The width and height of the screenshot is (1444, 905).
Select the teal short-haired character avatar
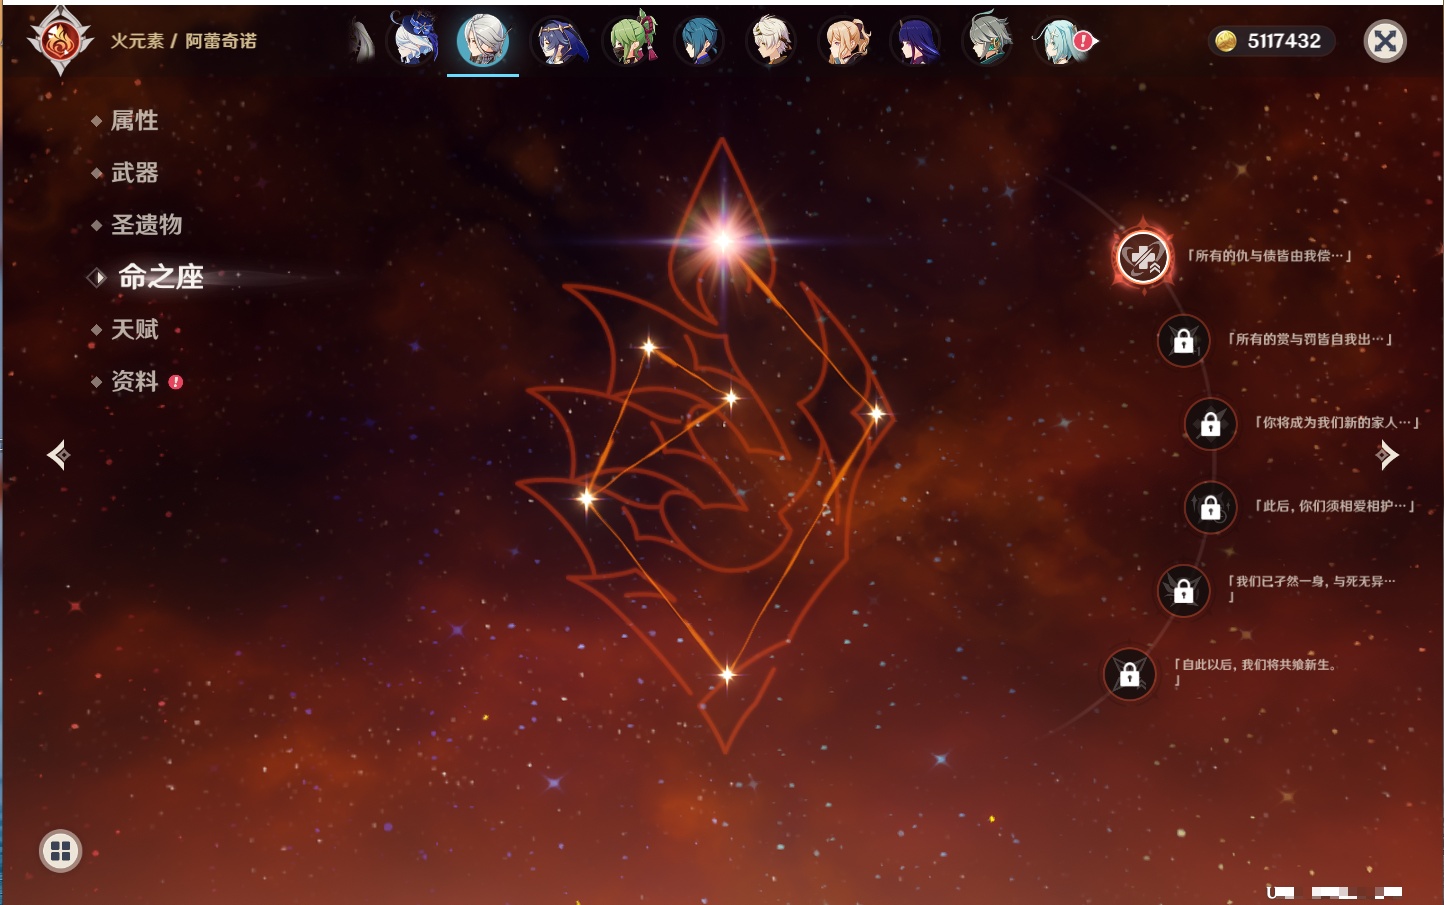pyautogui.click(x=699, y=42)
